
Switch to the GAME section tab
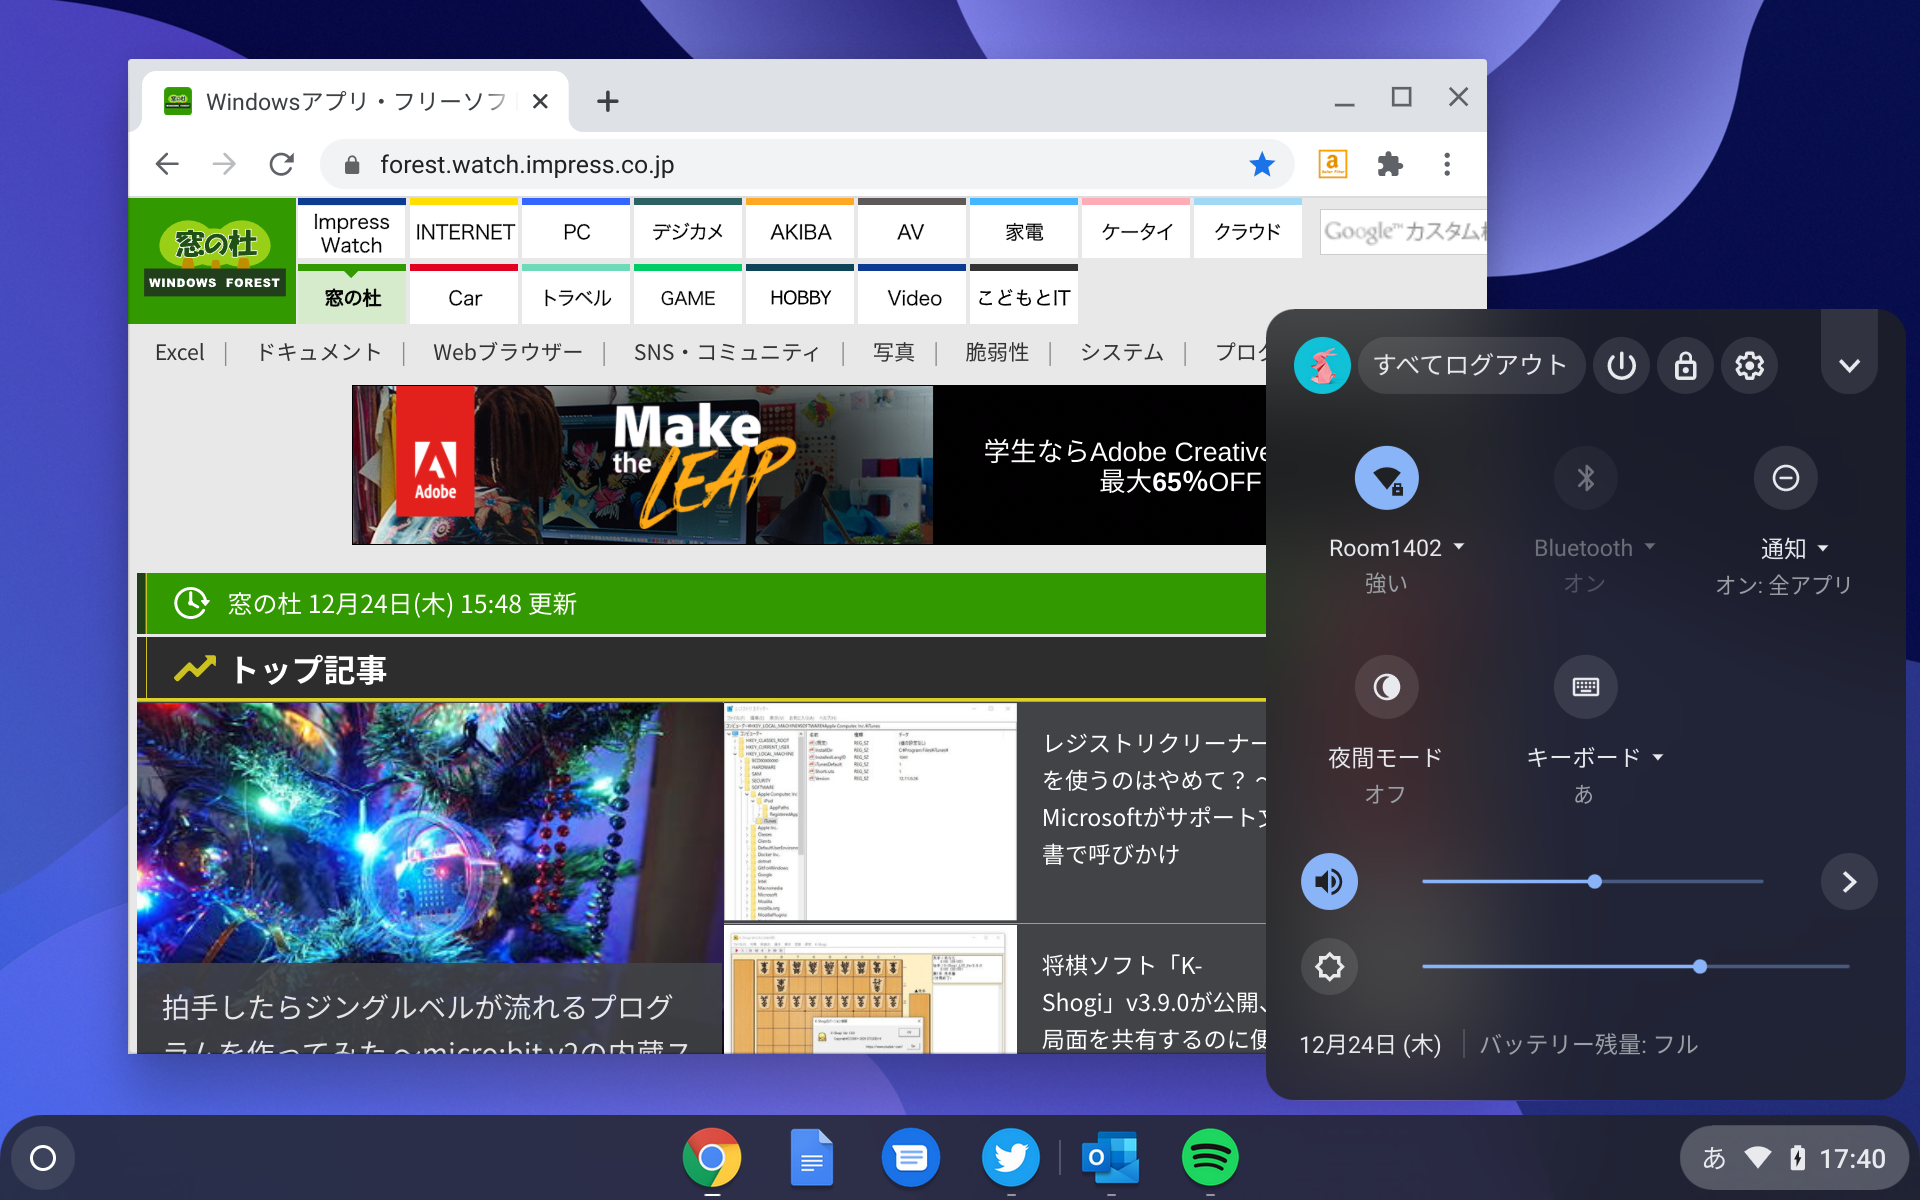pos(687,297)
